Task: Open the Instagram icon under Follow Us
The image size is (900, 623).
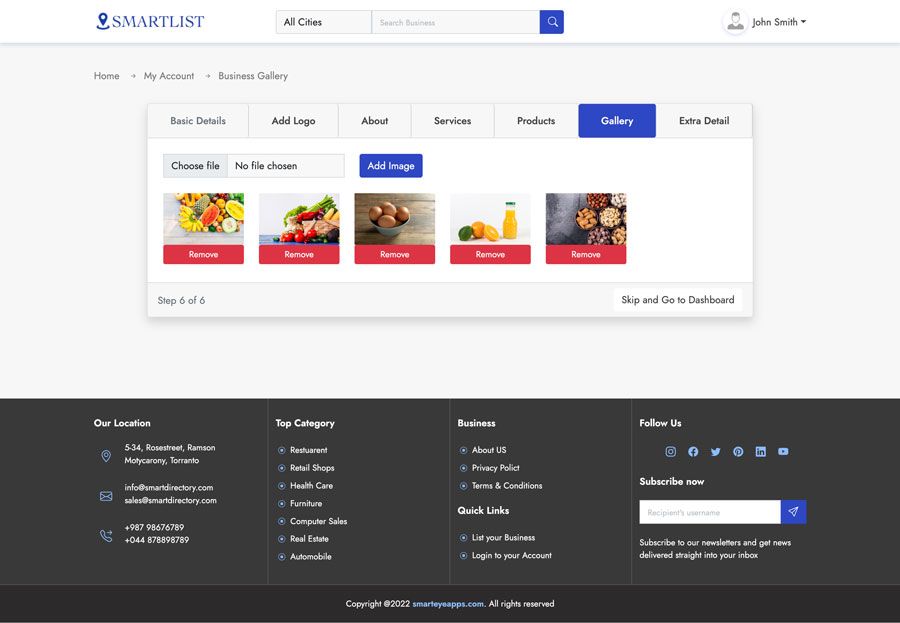Action: tap(670, 451)
